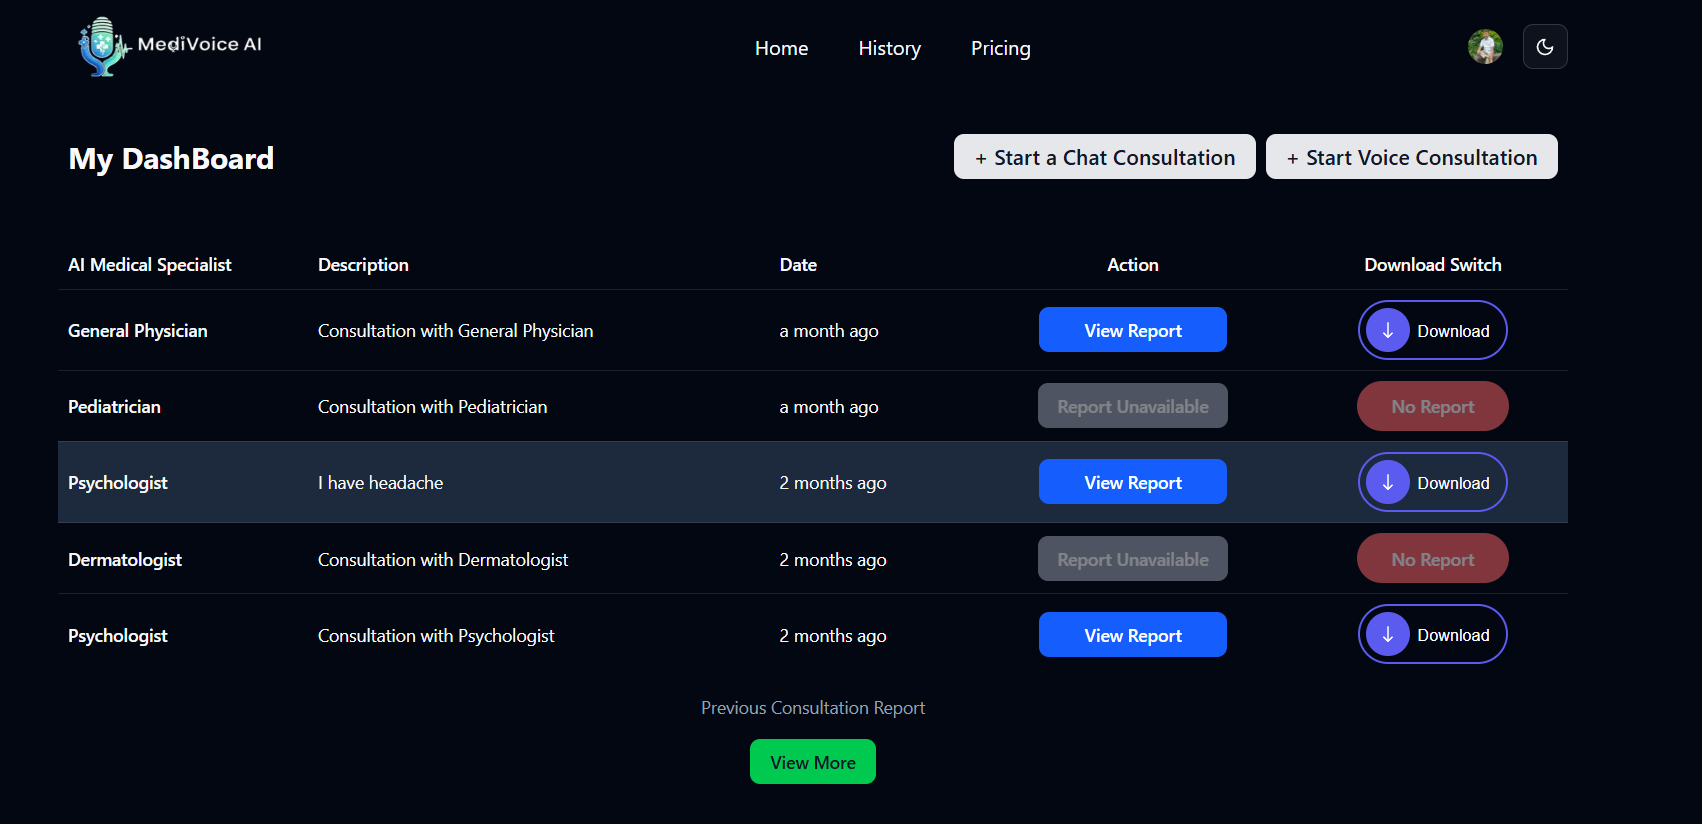Click No Report in Pediatrician row
1702x824 pixels.
(1433, 406)
